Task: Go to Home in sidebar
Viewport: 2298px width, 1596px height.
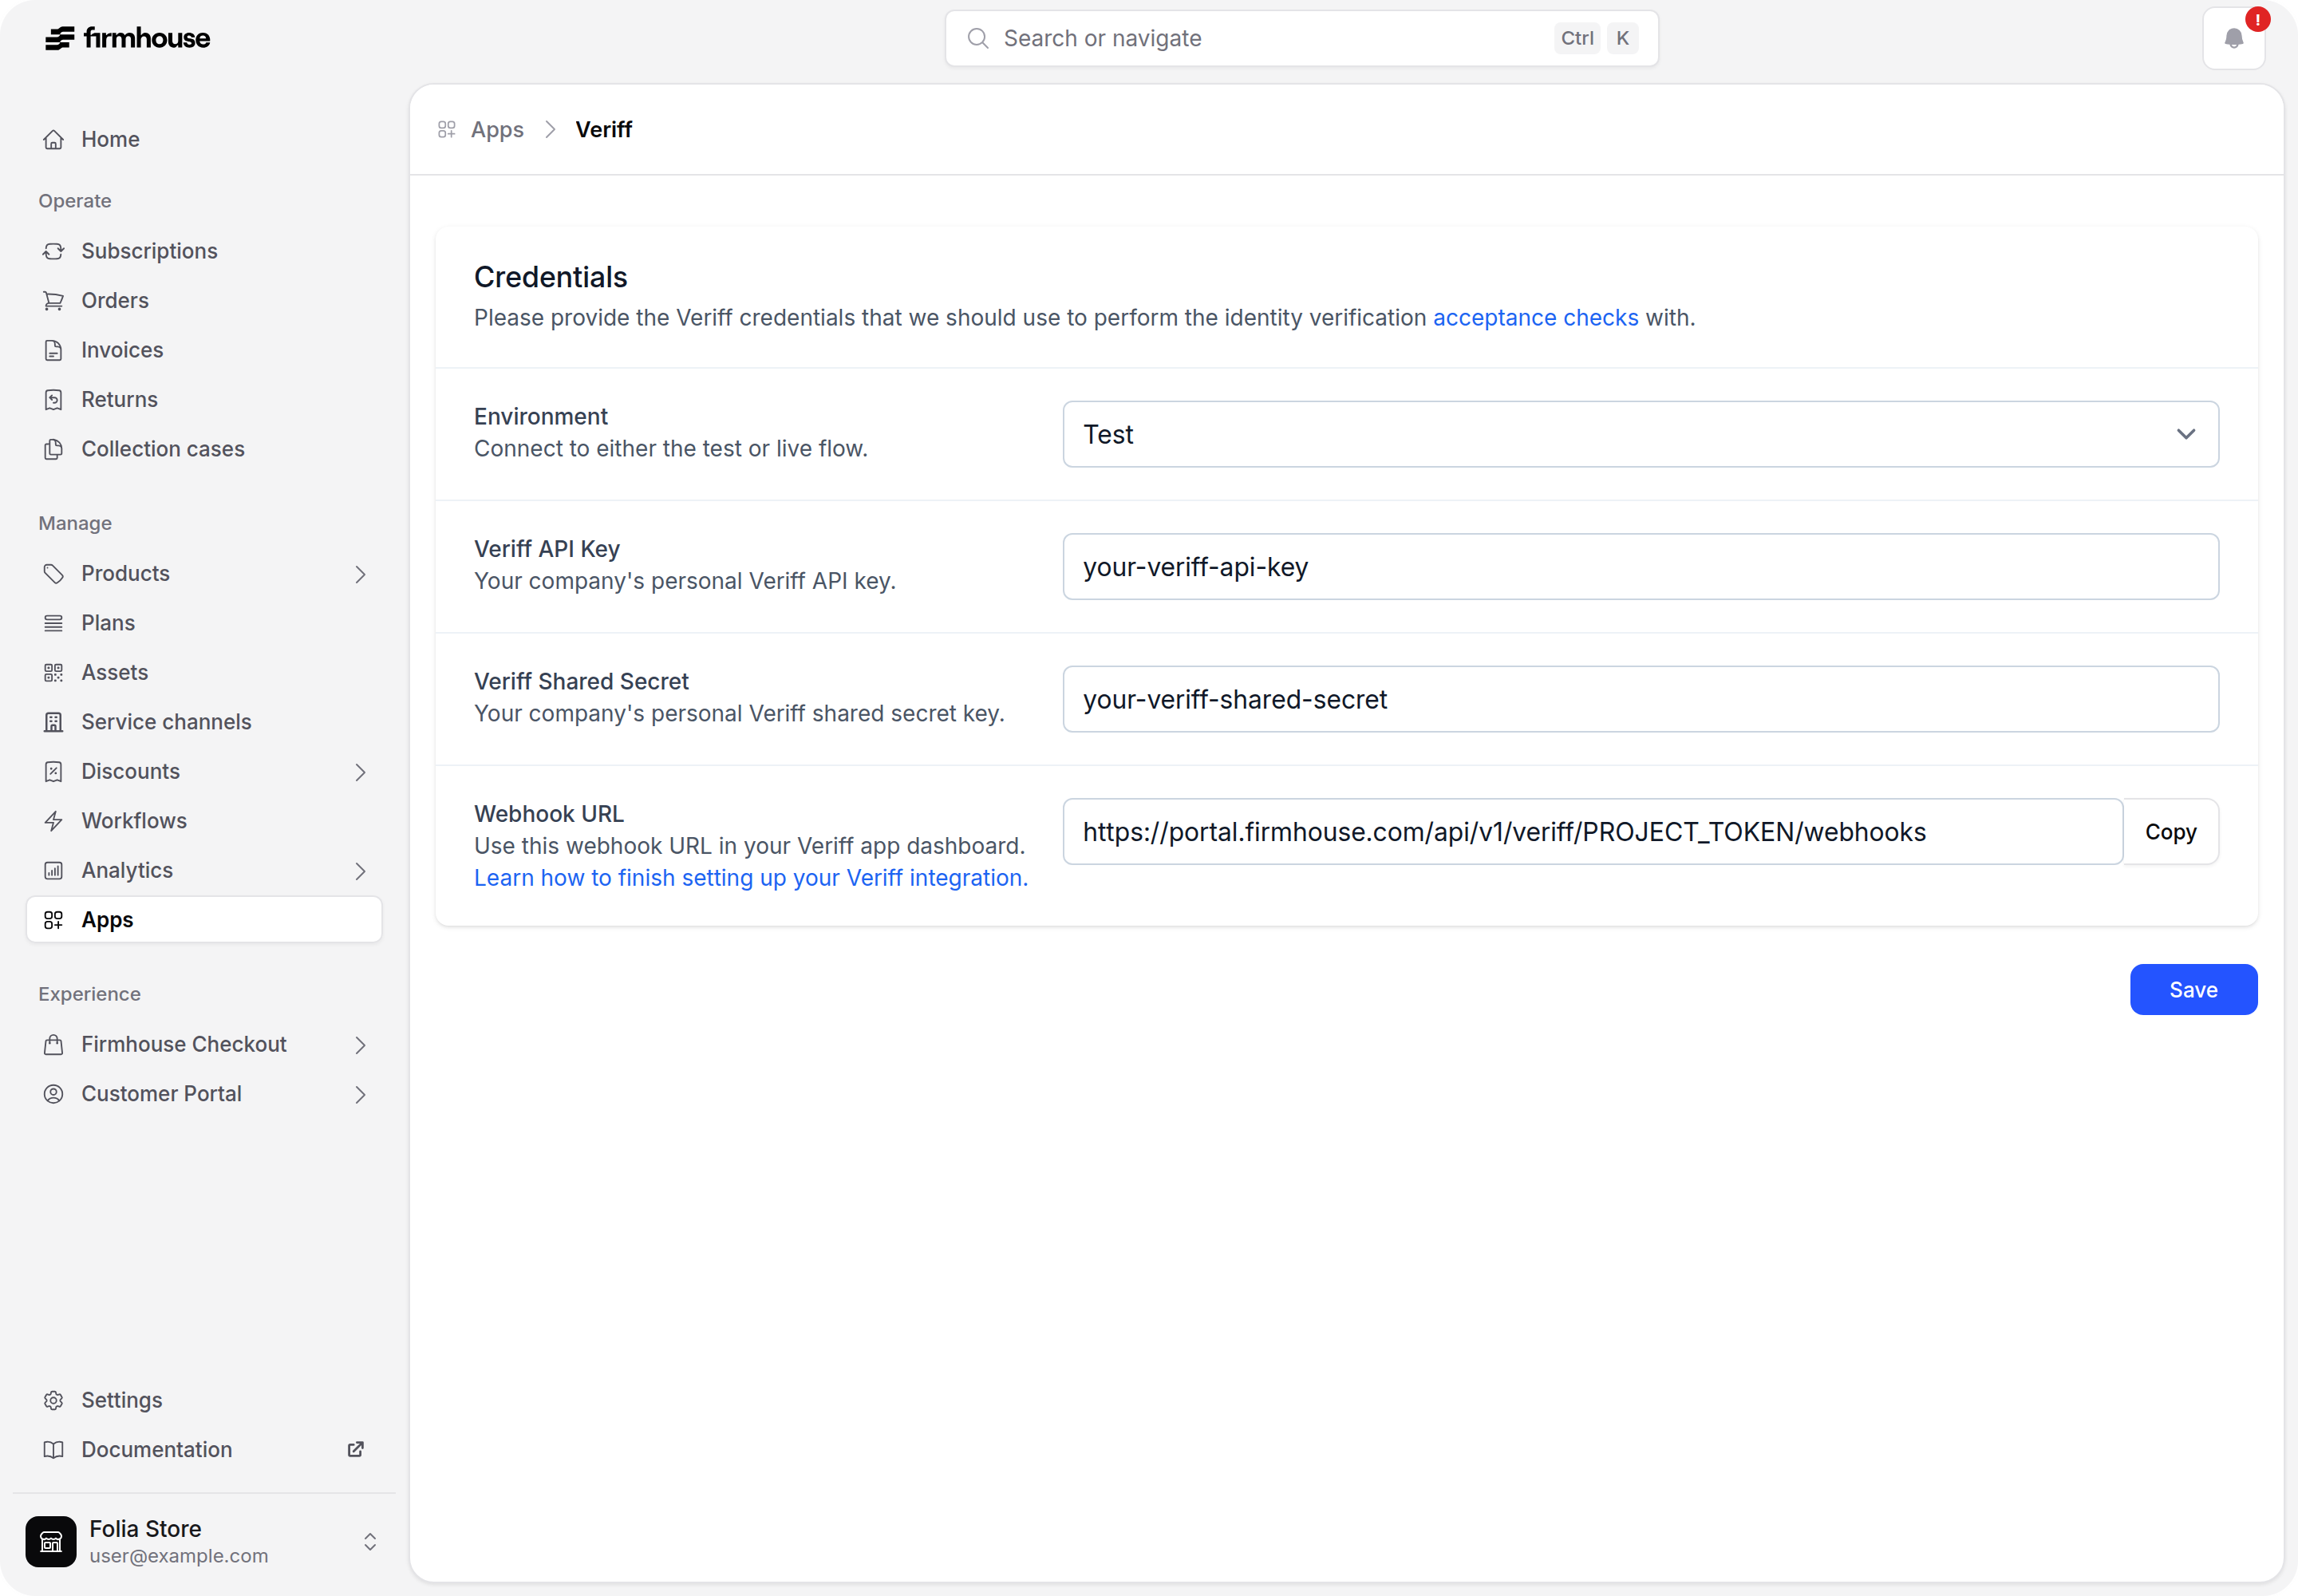Action: point(204,139)
